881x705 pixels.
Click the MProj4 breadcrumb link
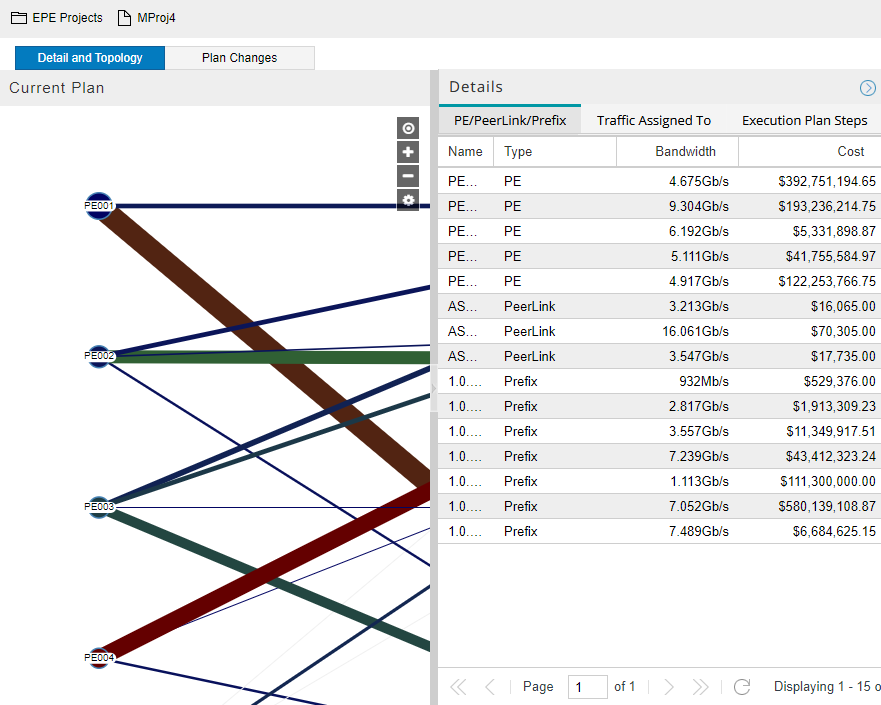point(156,18)
